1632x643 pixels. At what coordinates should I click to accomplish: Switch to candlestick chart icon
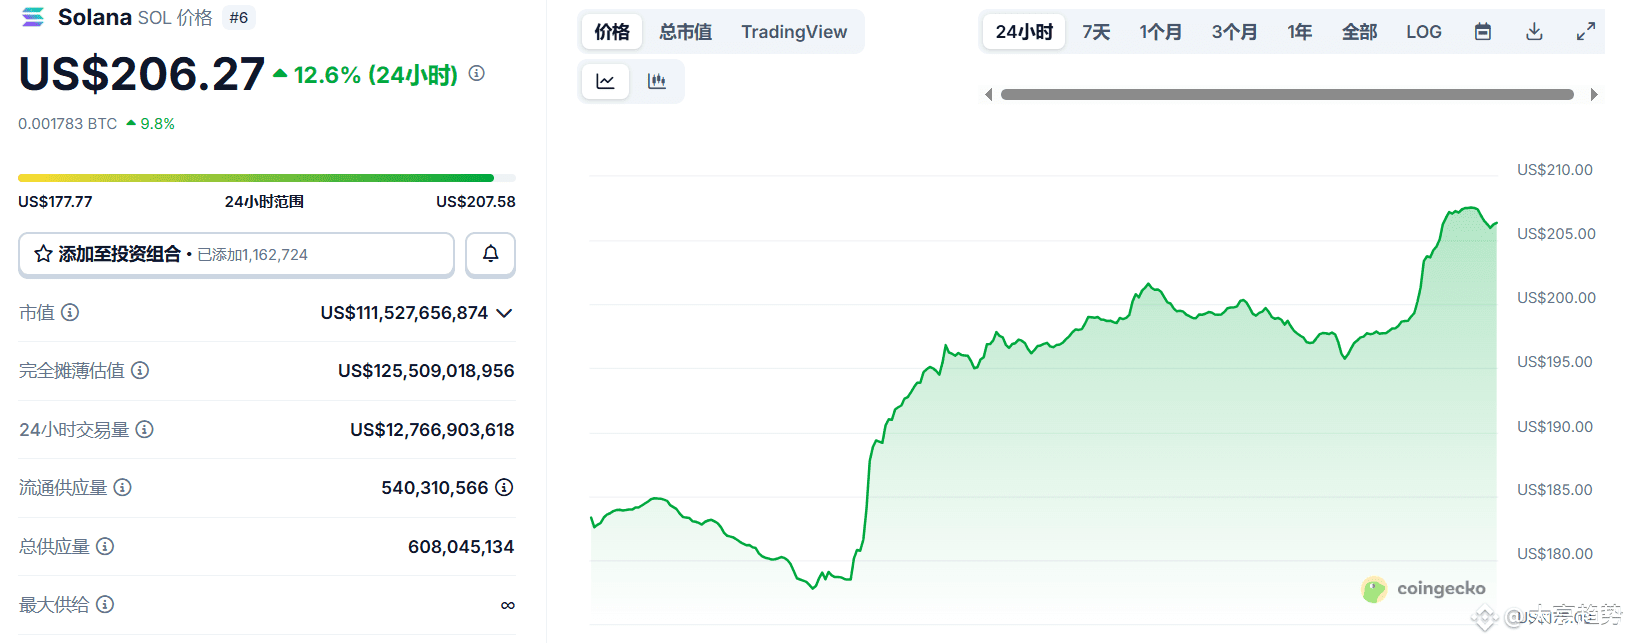click(x=657, y=81)
